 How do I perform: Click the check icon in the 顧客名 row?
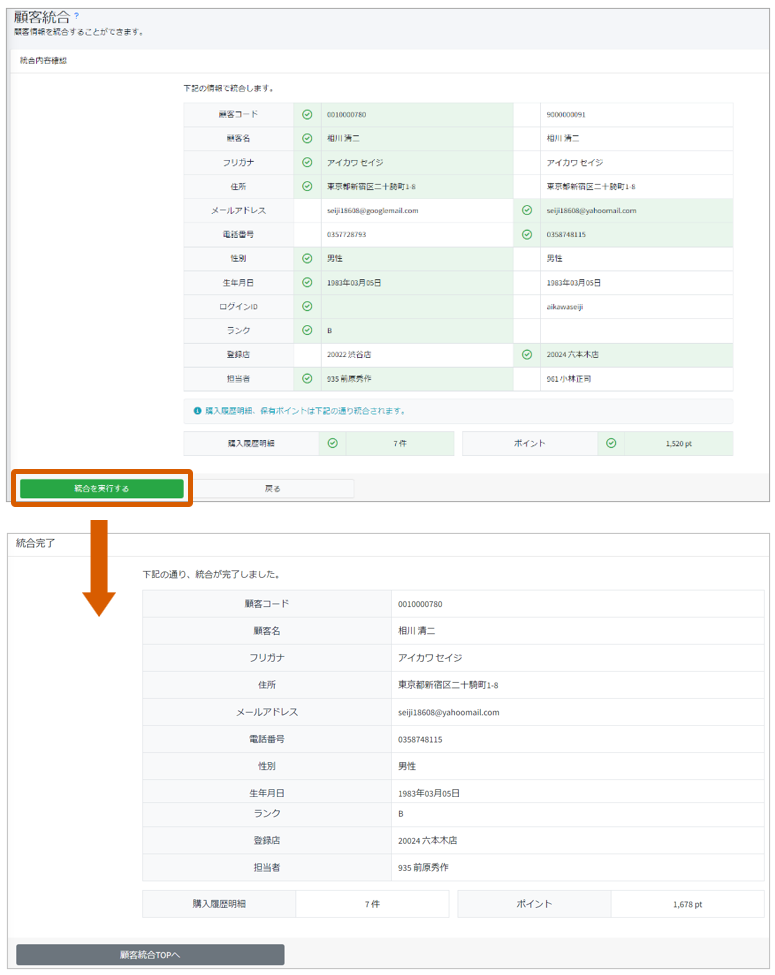(x=307, y=138)
